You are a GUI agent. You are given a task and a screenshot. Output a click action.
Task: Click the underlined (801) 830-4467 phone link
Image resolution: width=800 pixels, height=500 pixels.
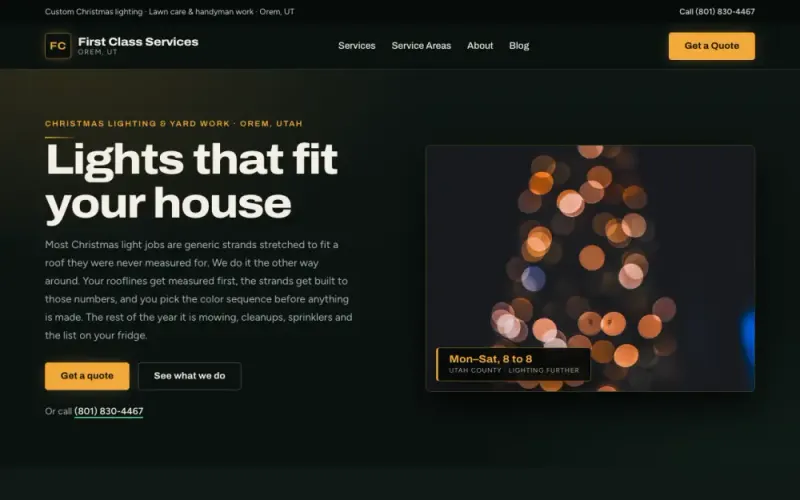coord(109,411)
